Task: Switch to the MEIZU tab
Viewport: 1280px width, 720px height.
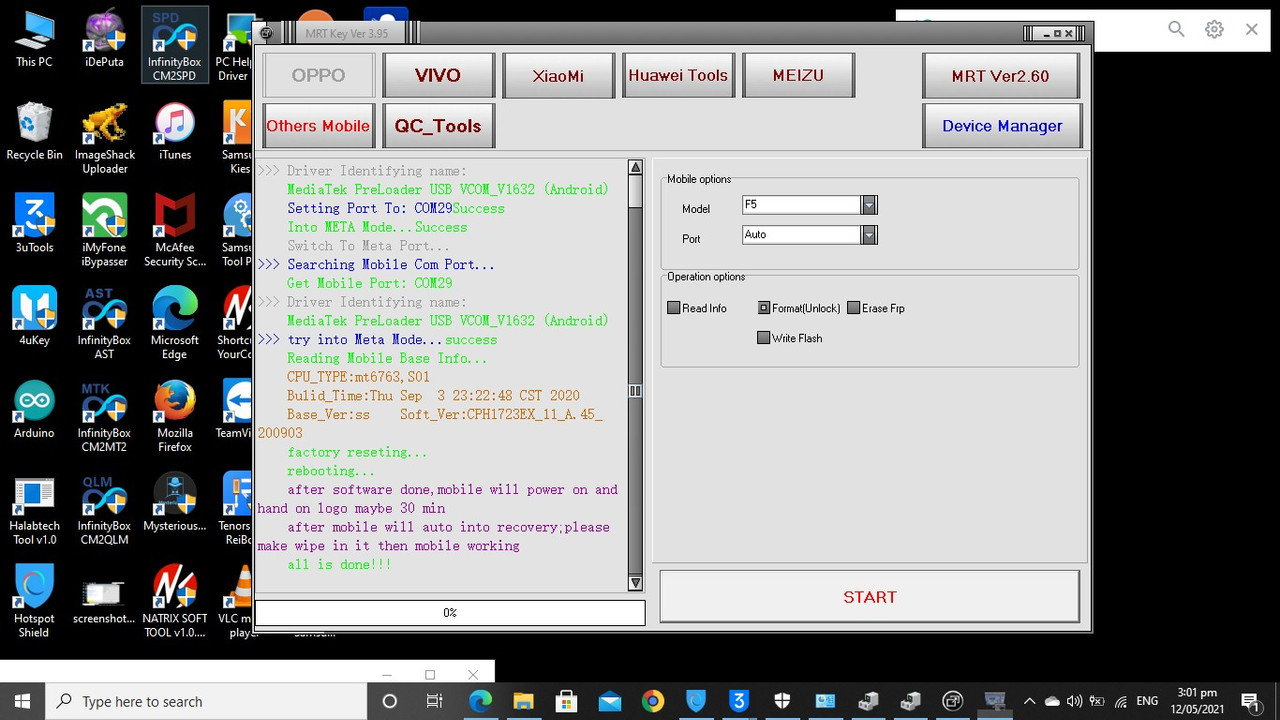Action: pyautogui.click(x=798, y=75)
